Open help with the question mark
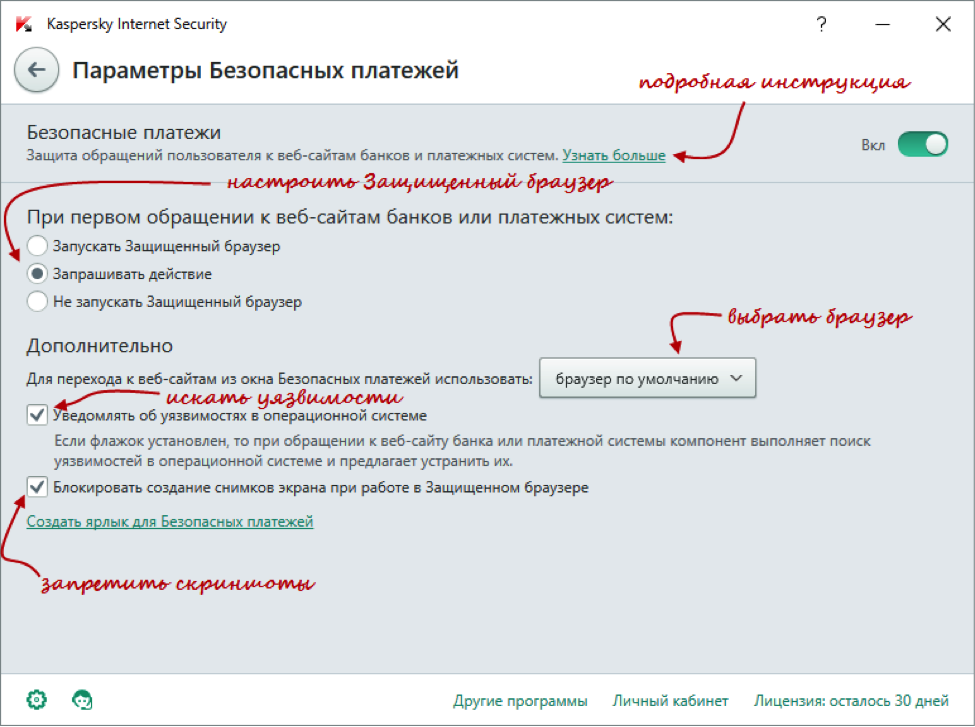Screen dimensions: 975x727 click(821, 24)
